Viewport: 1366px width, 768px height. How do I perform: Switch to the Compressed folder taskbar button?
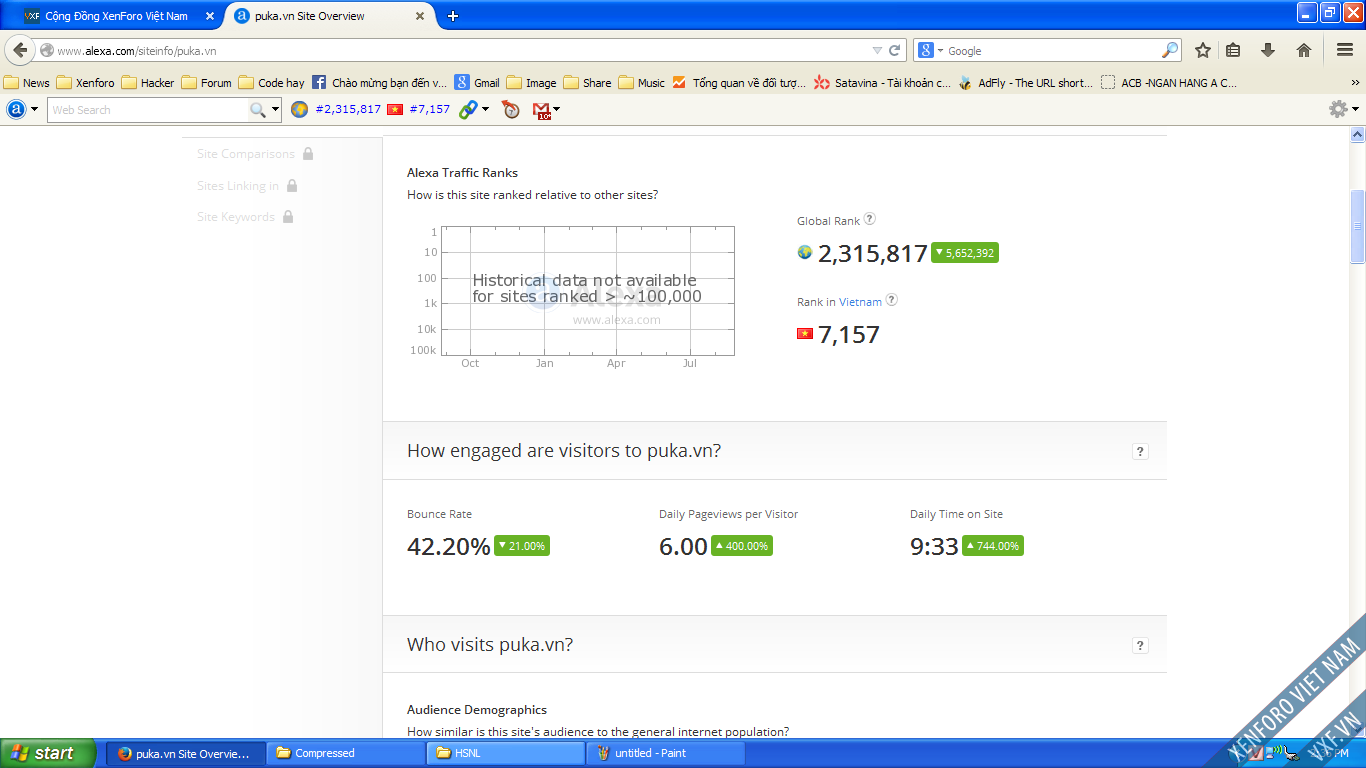(346, 753)
